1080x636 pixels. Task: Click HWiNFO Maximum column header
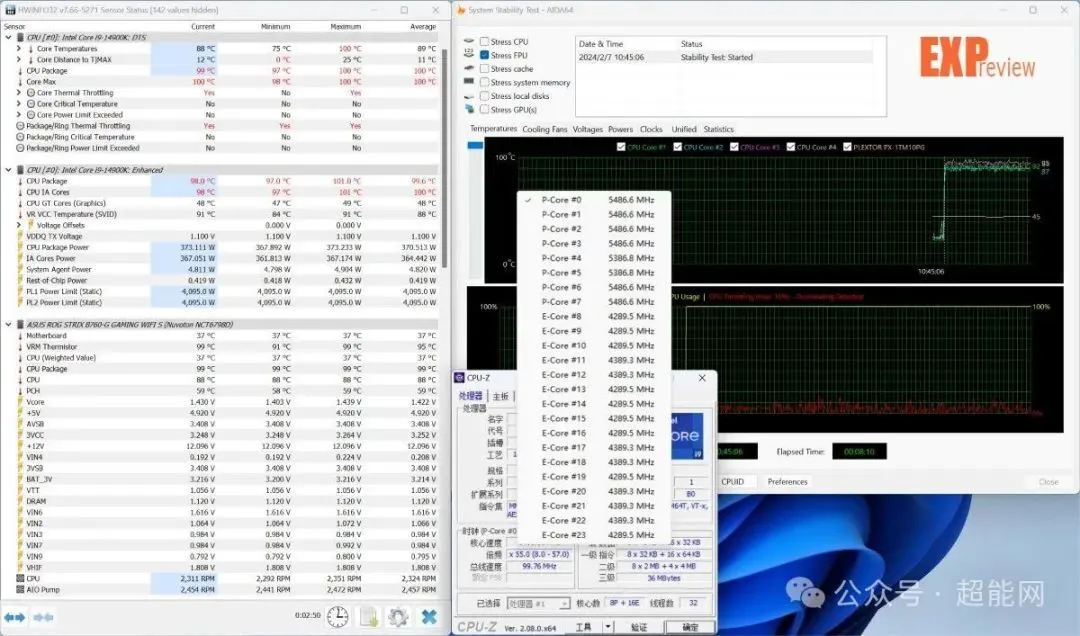pyautogui.click(x=345, y=26)
